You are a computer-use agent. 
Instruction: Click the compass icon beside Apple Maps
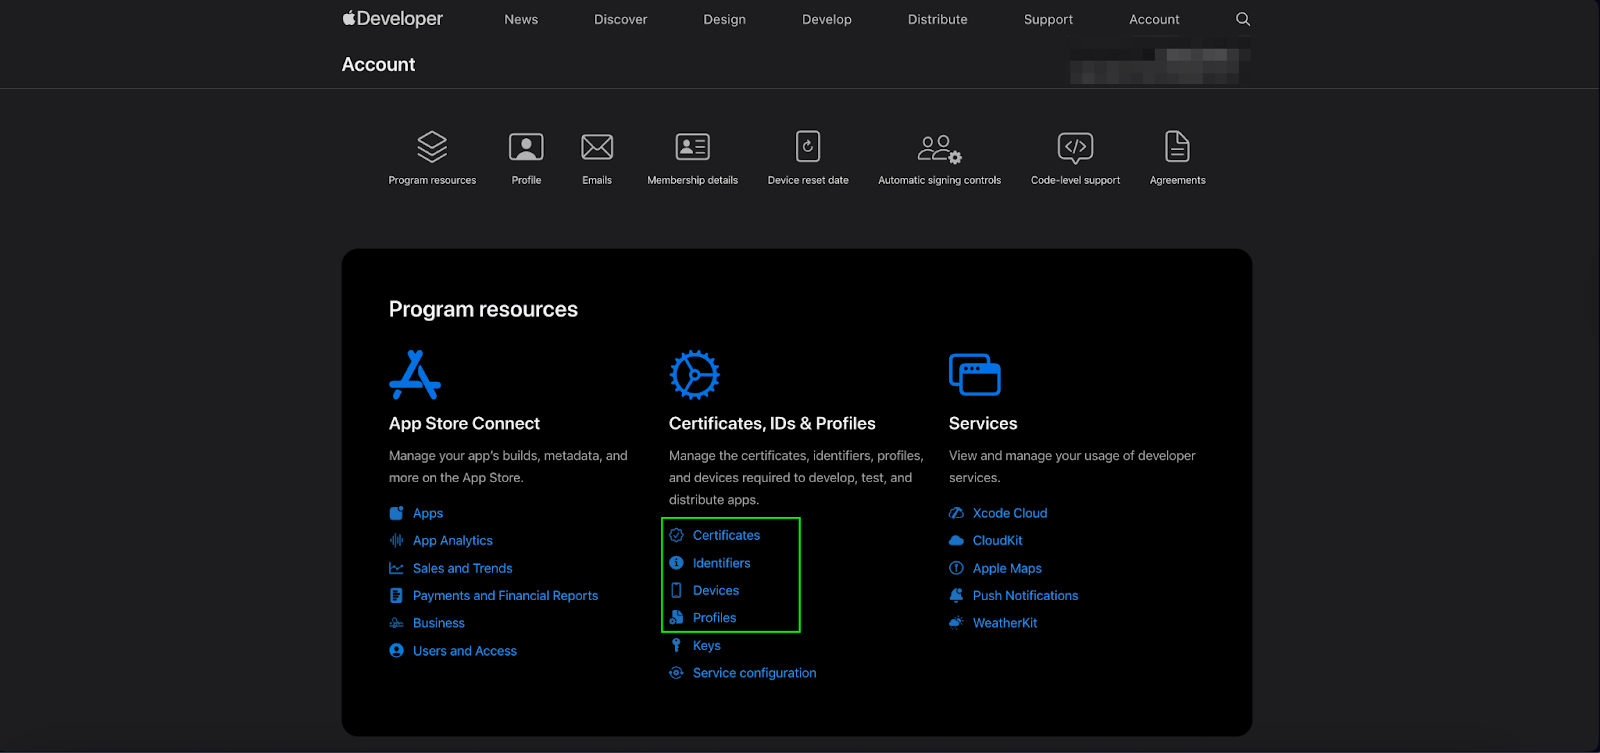(x=956, y=568)
